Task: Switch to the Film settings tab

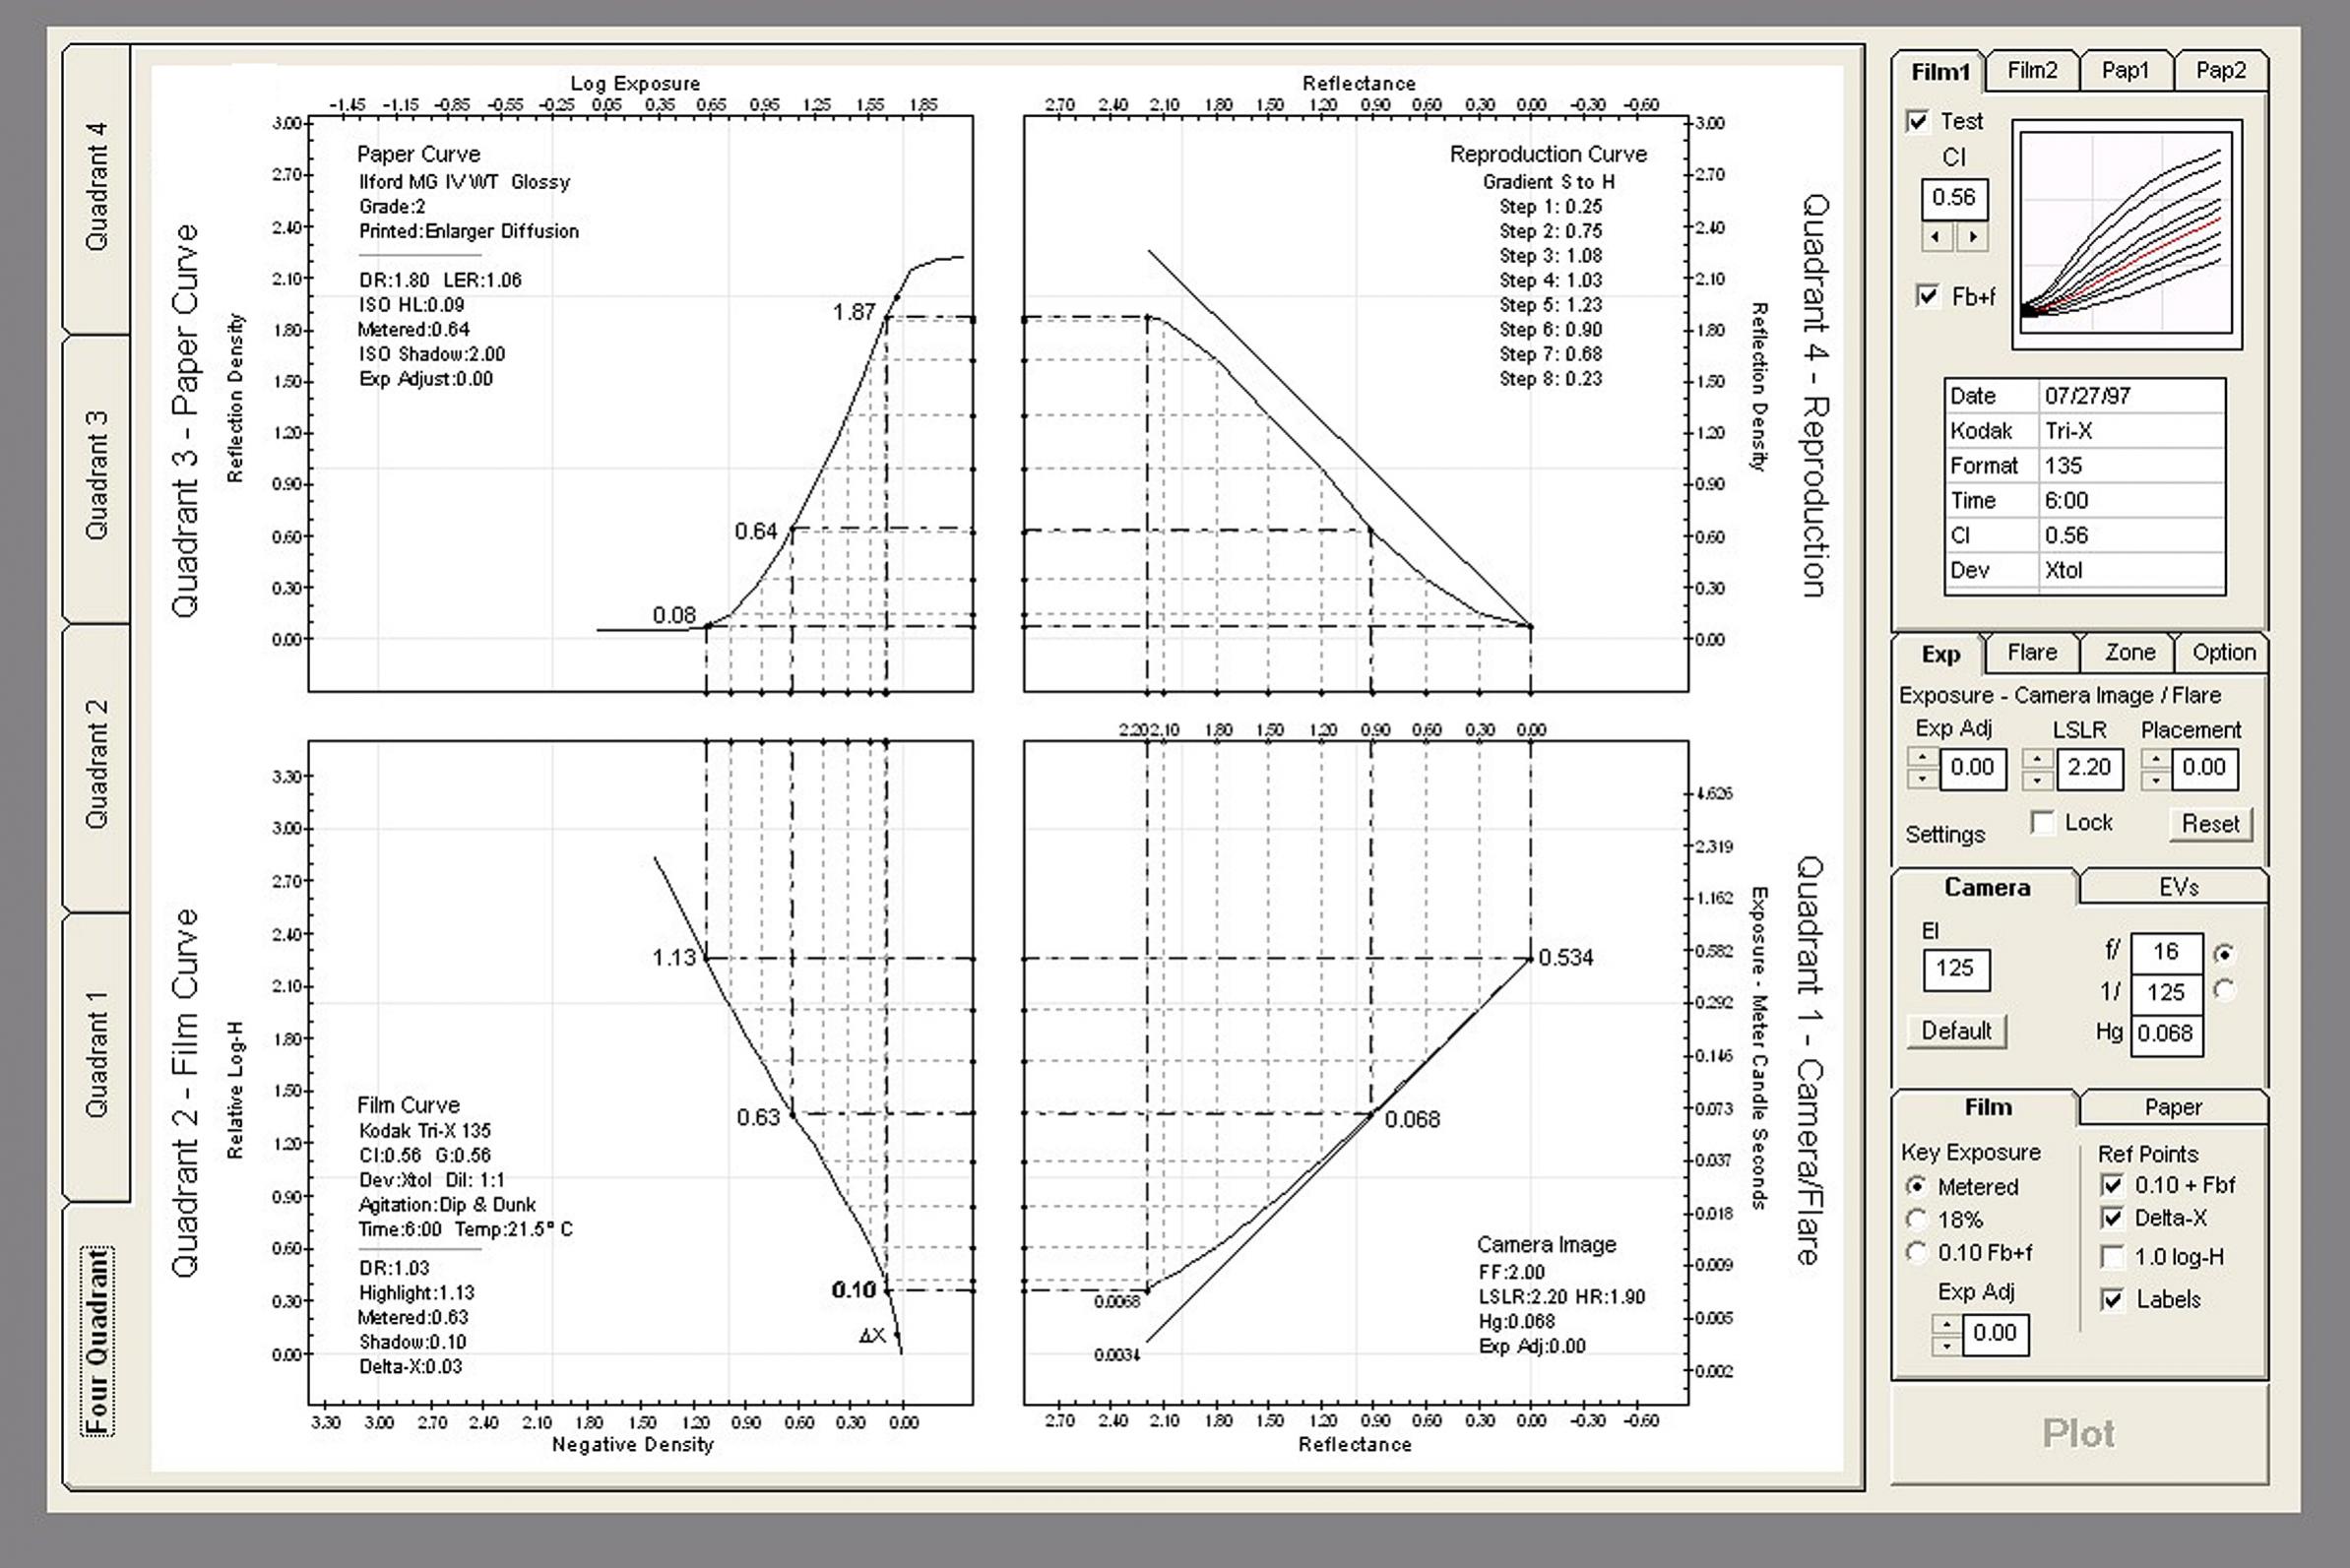Action: click(x=1986, y=1108)
